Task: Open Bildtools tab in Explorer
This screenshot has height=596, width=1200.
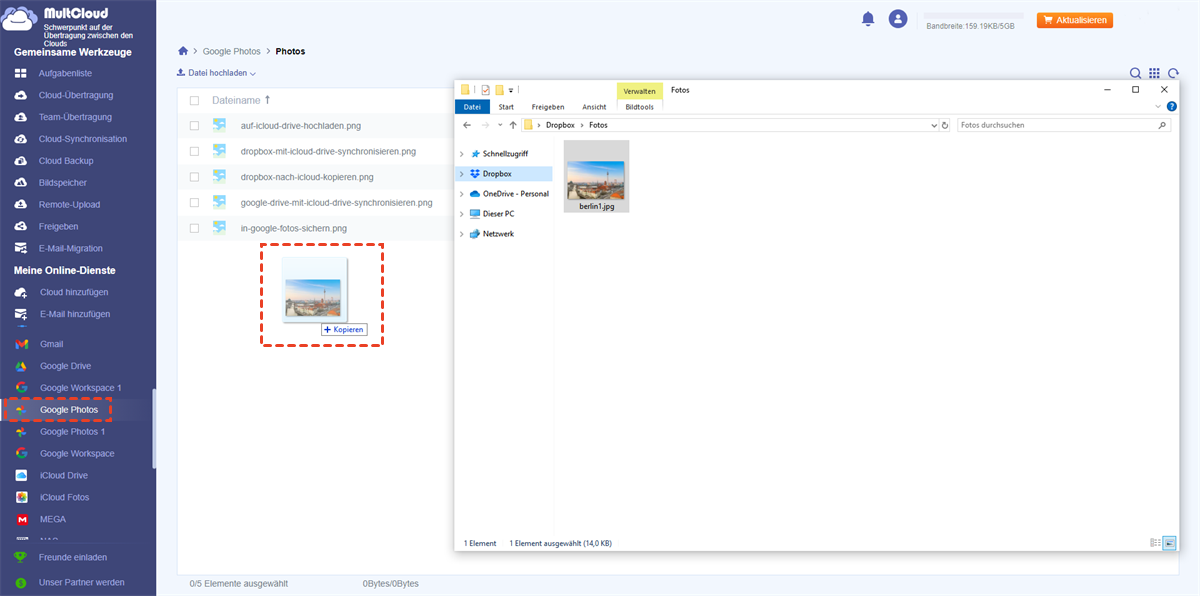Action: 640,107
